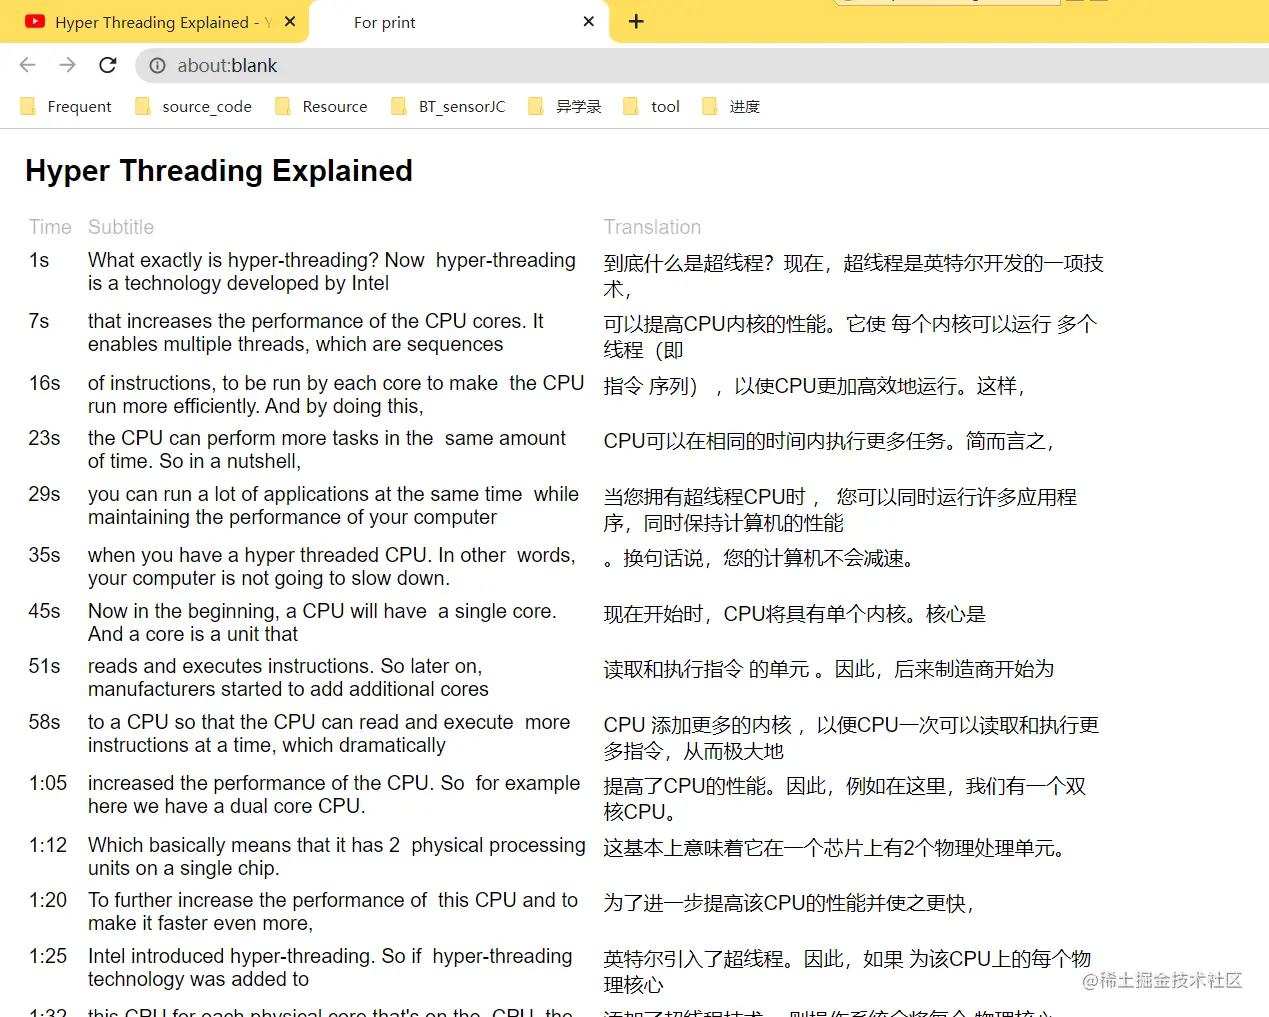Image resolution: width=1269 pixels, height=1017 pixels.
Task: Click the 1:05 timestamp
Action: point(47,783)
